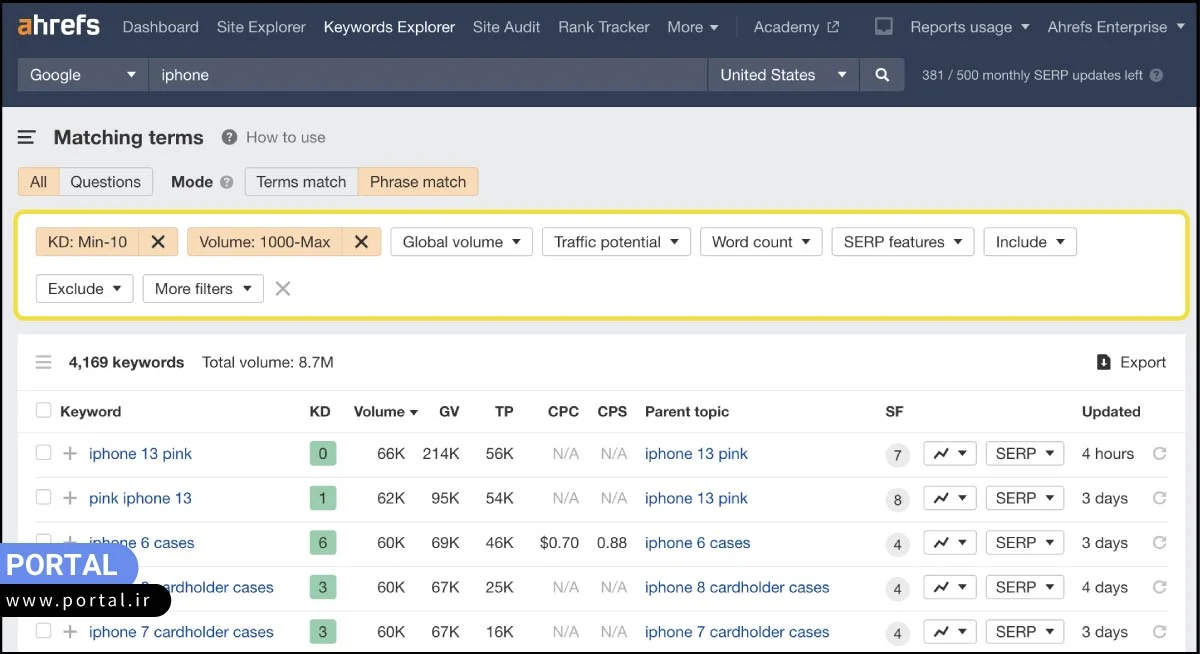Go to Site Explorer in the top menu

click(x=261, y=27)
